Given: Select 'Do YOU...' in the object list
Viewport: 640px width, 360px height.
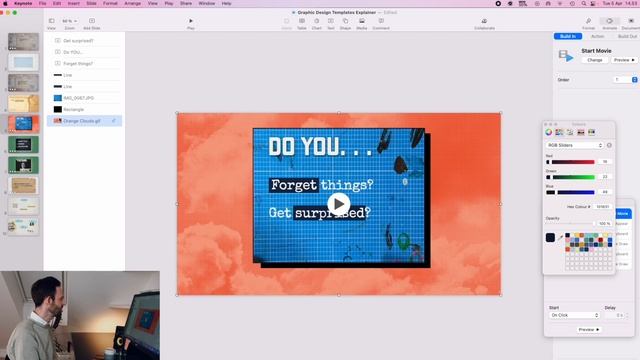Looking at the screenshot, I should [84, 52].
